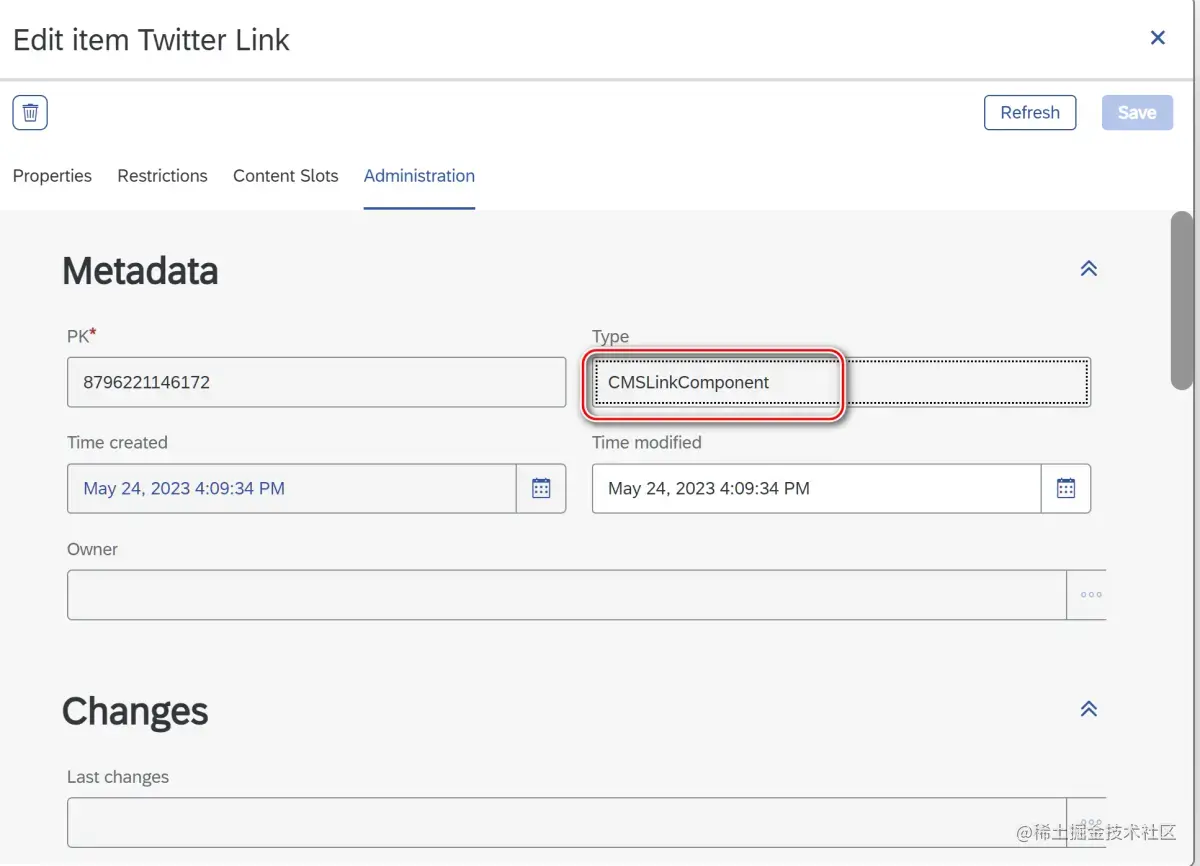Click the Time modified date field
The image size is (1200, 866).
coord(816,489)
